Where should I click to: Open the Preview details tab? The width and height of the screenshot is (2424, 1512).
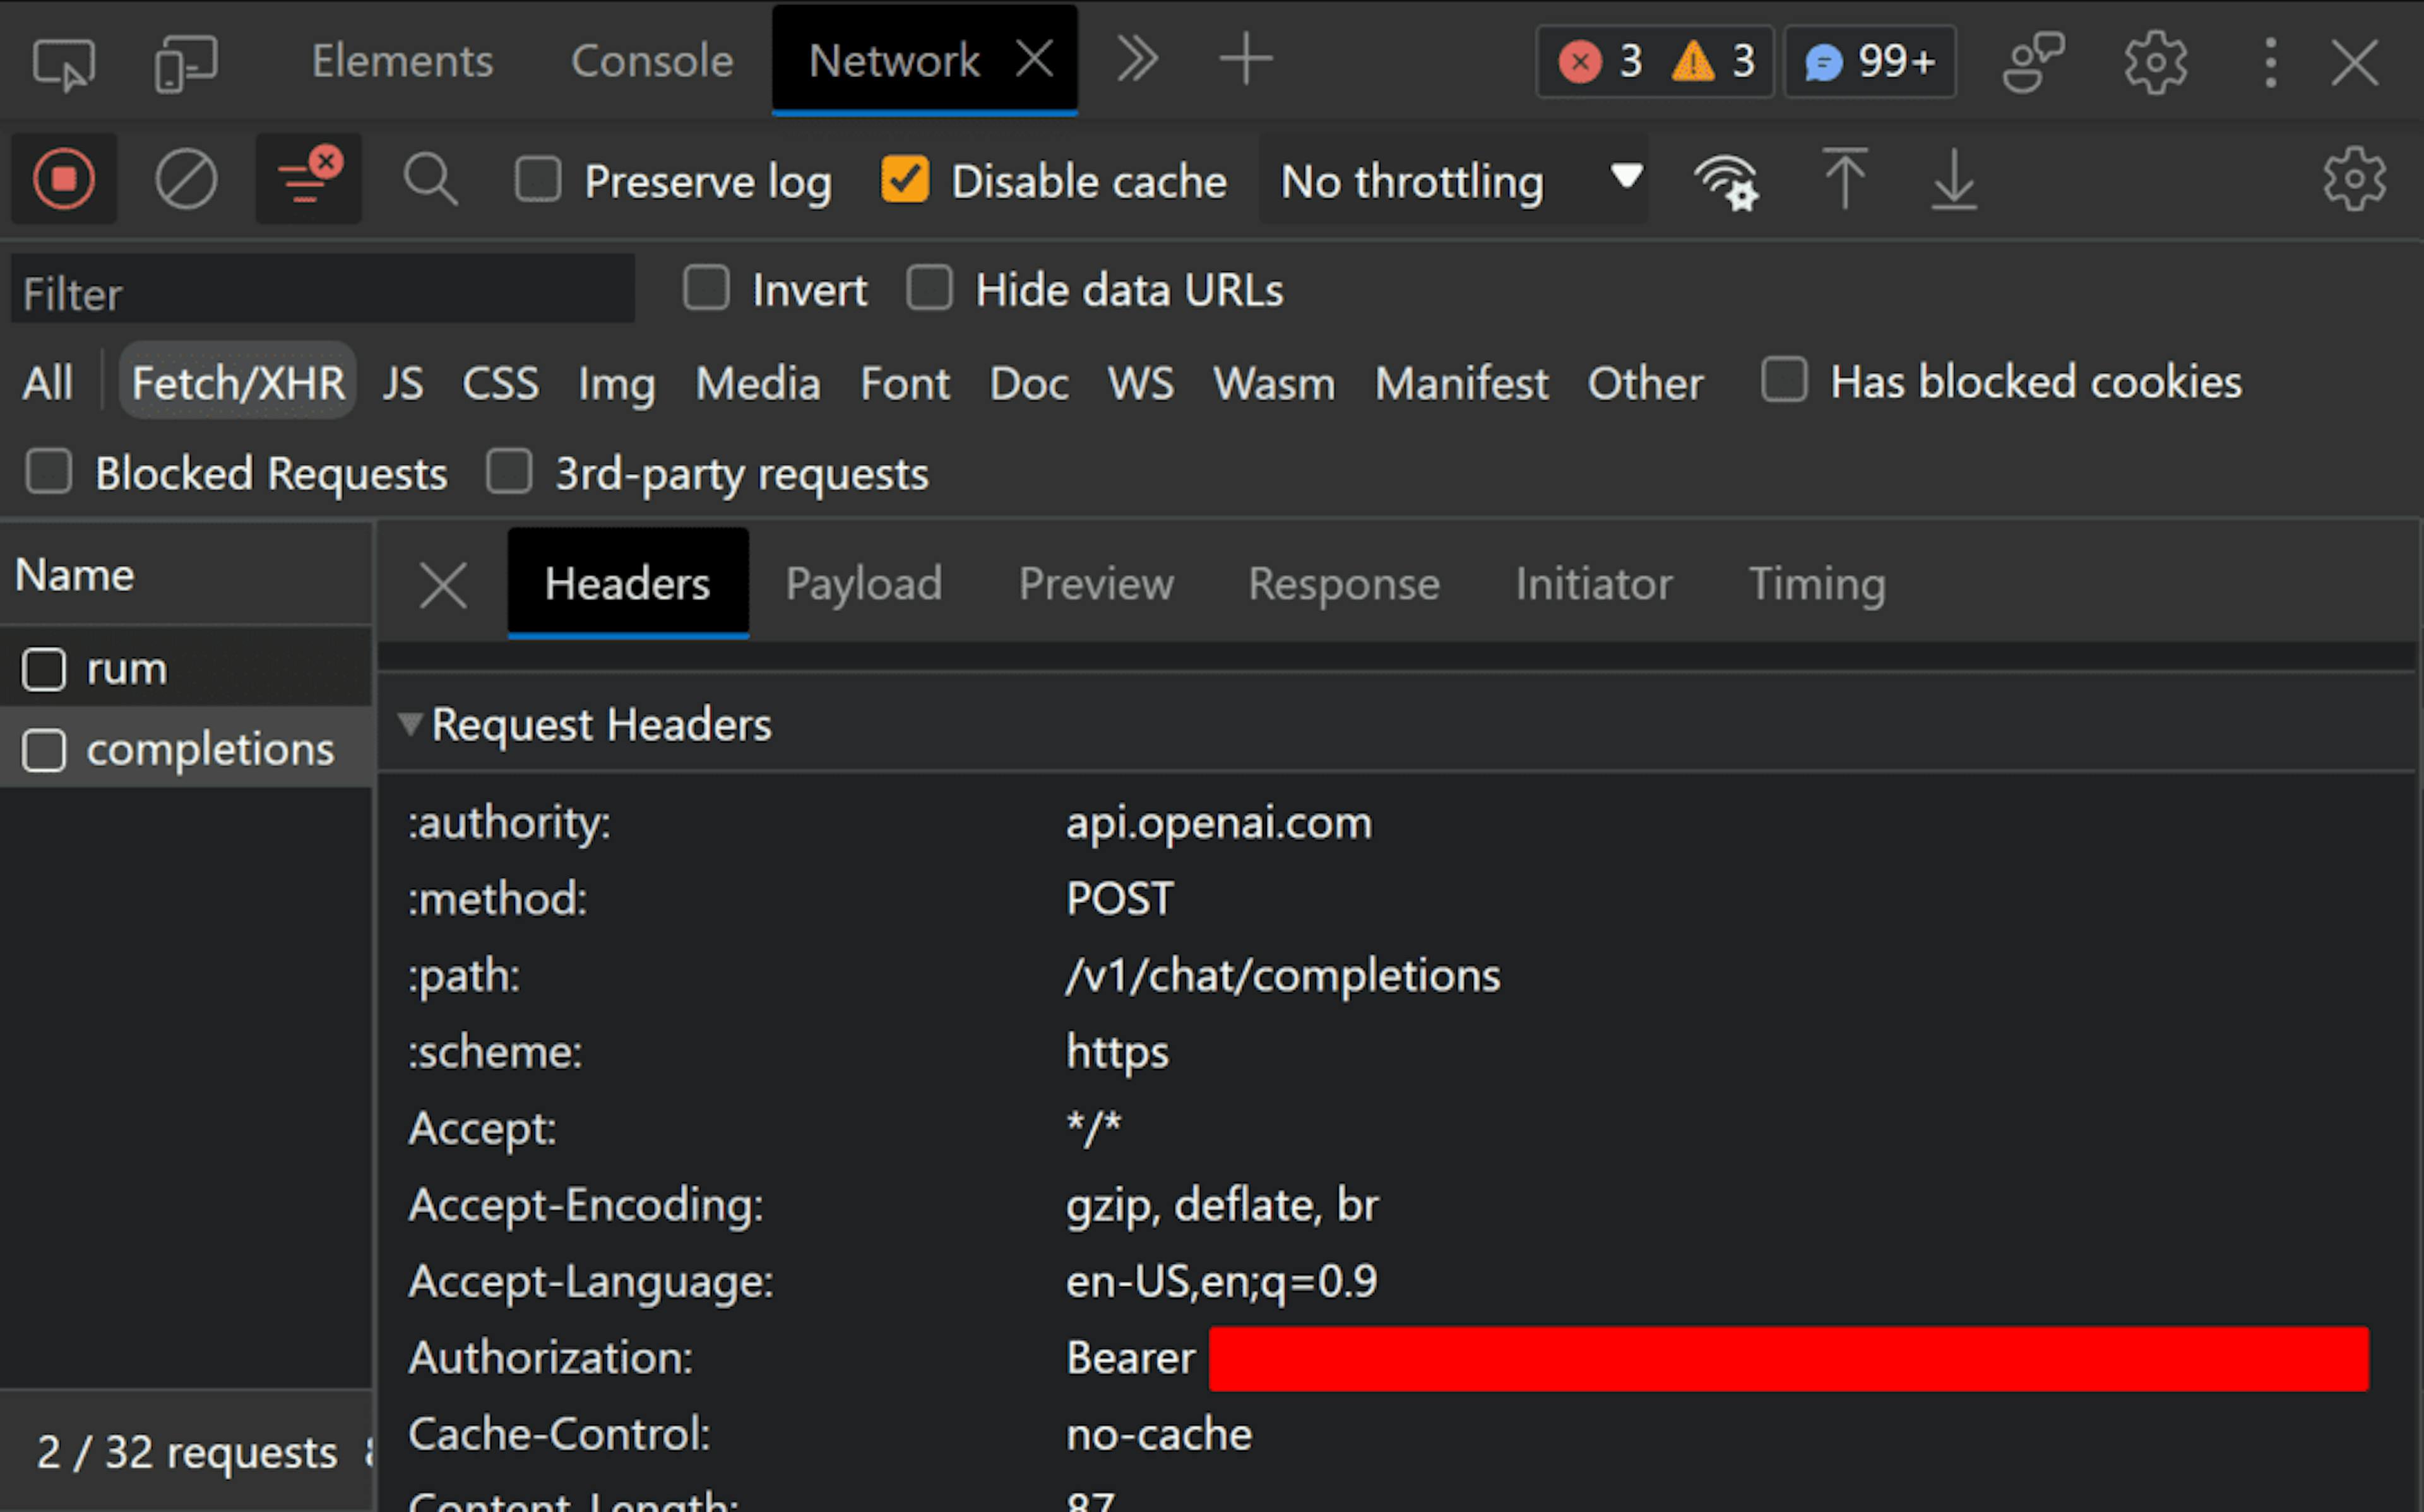tap(1096, 583)
